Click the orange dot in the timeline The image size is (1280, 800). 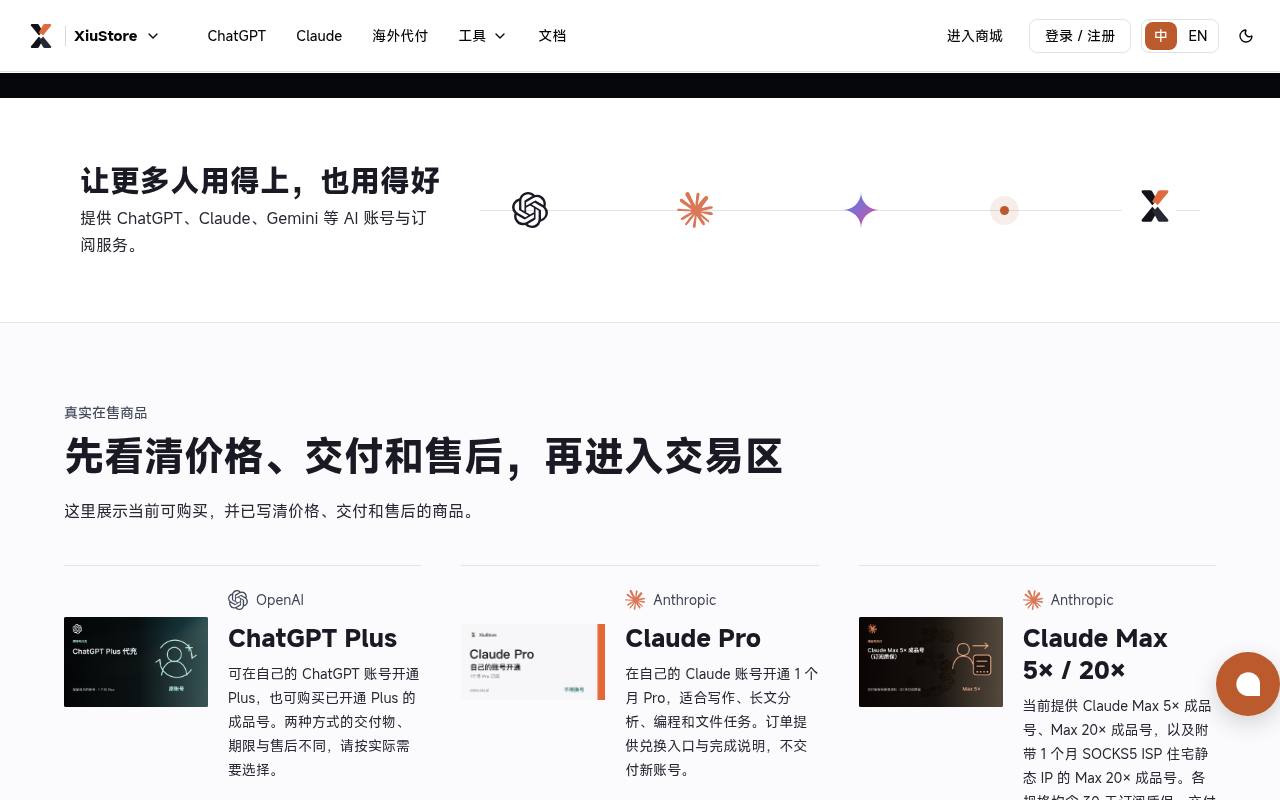click(1004, 210)
